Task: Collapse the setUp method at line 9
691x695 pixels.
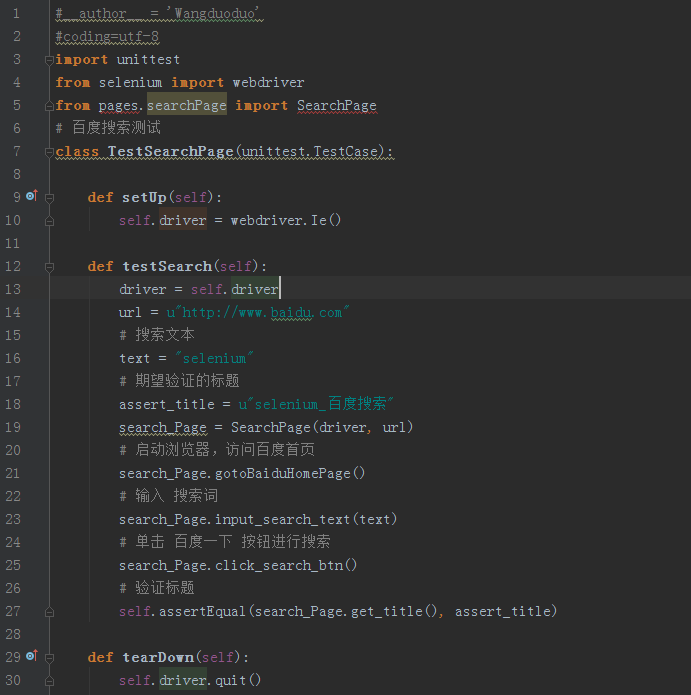Action: coord(49,198)
